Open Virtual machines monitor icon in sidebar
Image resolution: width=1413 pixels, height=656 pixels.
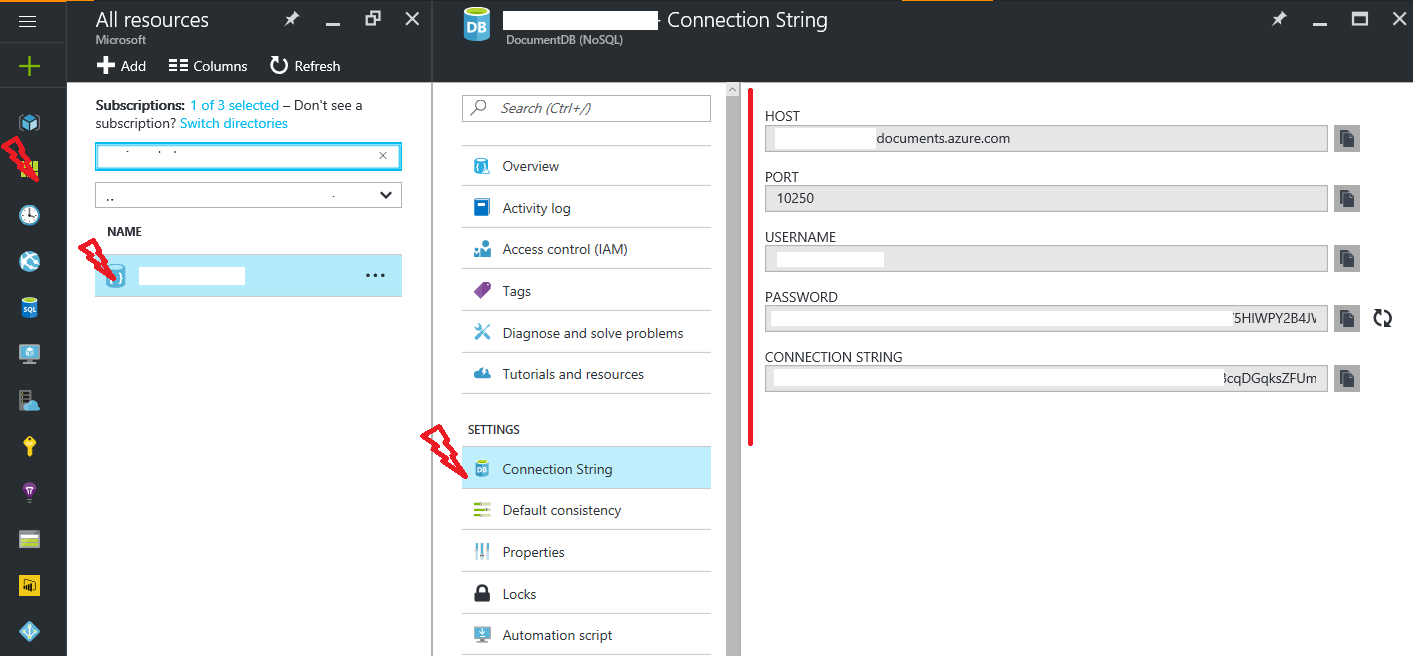(29, 354)
